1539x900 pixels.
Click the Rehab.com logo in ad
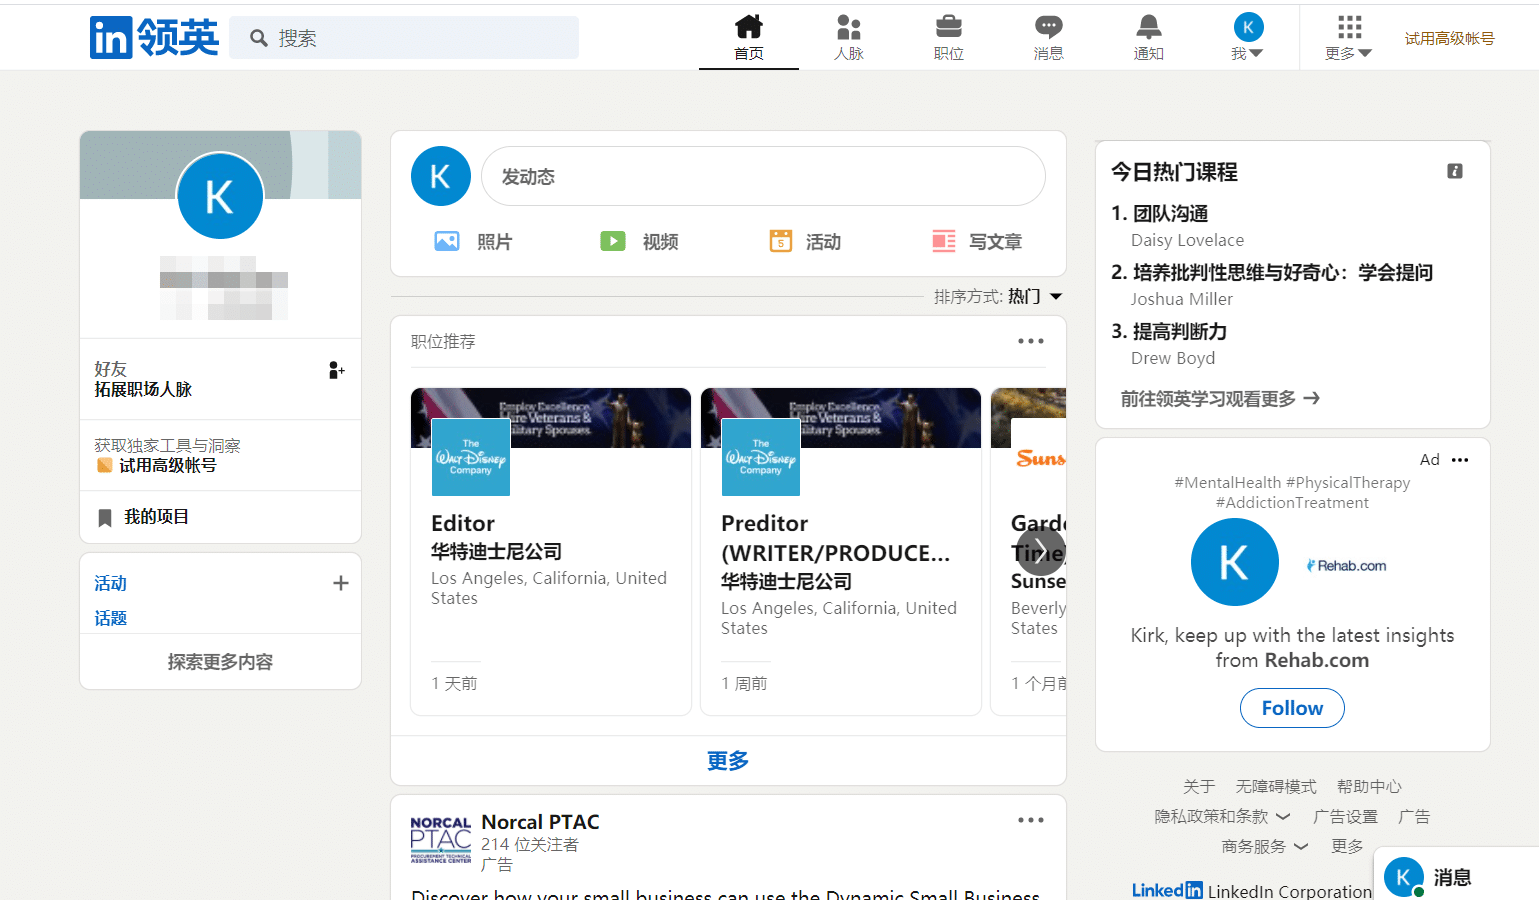(x=1346, y=566)
